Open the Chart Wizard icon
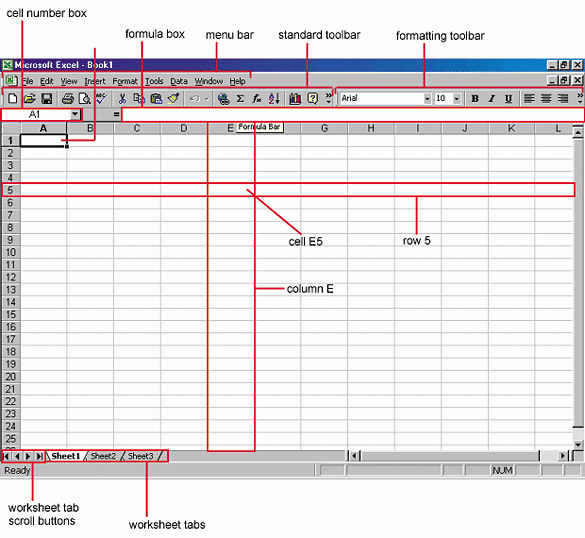Image resolution: width=585 pixels, height=538 pixels. 295,99
